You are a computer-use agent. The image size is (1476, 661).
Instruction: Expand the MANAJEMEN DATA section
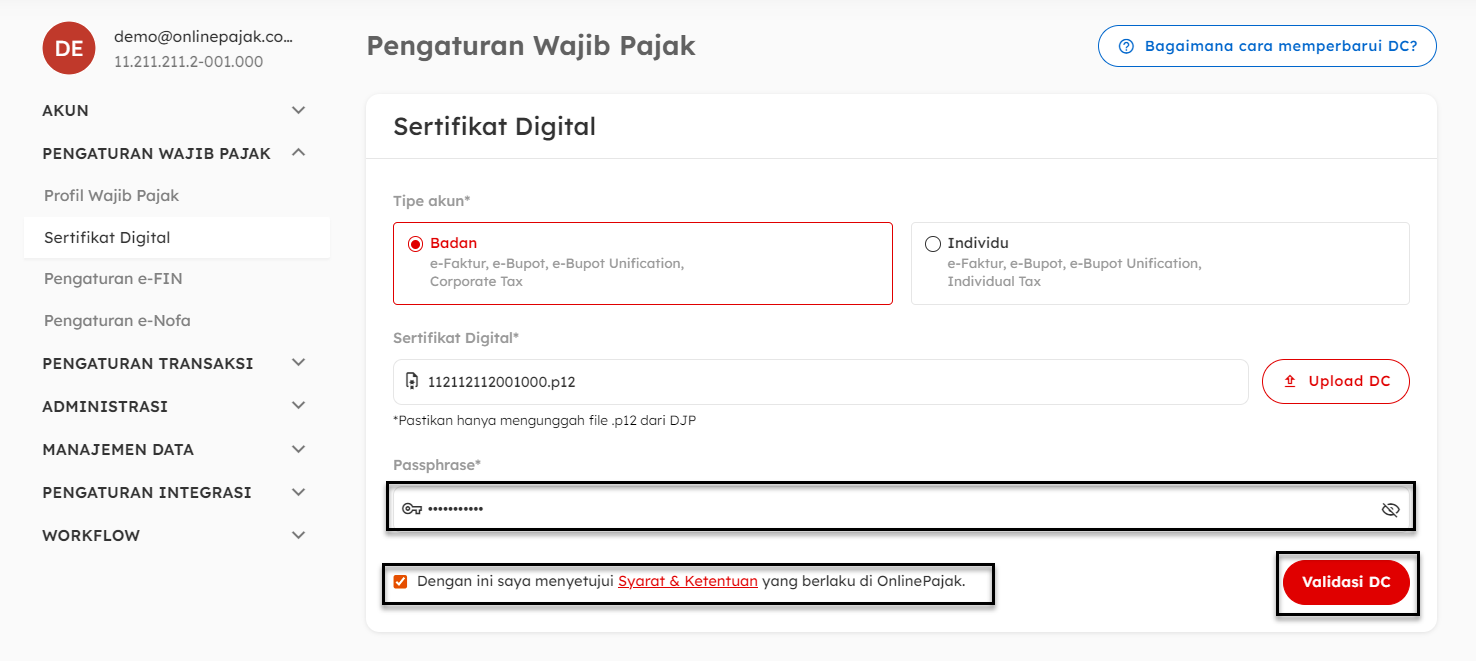point(298,449)
